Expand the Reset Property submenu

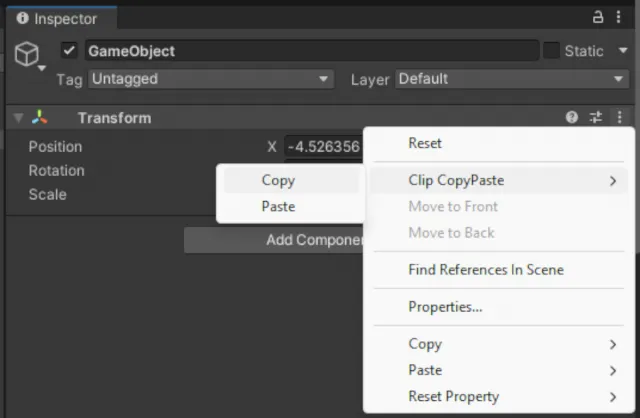click(499, 396)
